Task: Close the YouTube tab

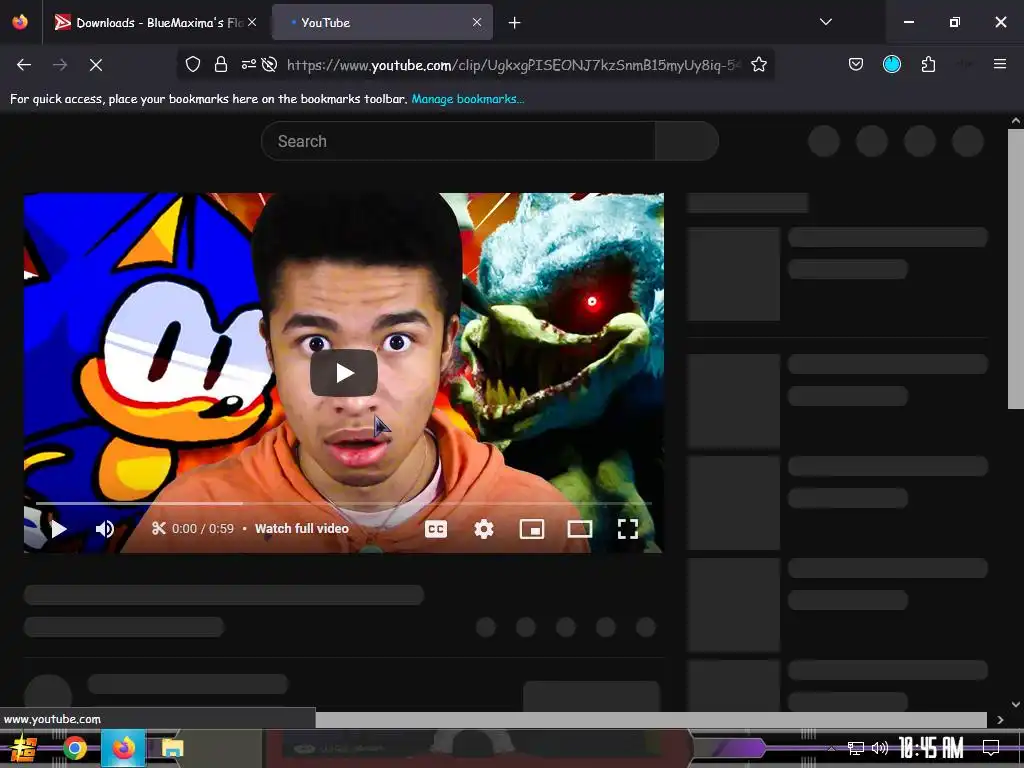Action: click(x=477, y=22)
